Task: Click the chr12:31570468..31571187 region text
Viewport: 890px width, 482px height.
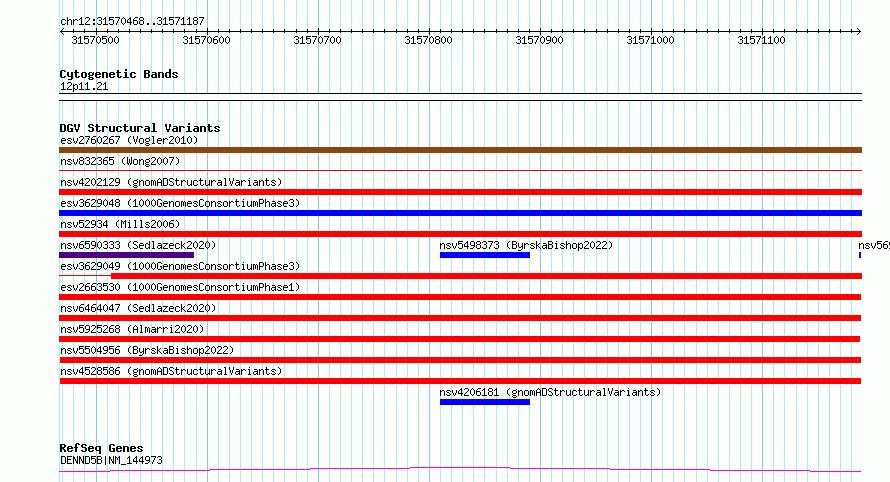Action: pos(132,21)
